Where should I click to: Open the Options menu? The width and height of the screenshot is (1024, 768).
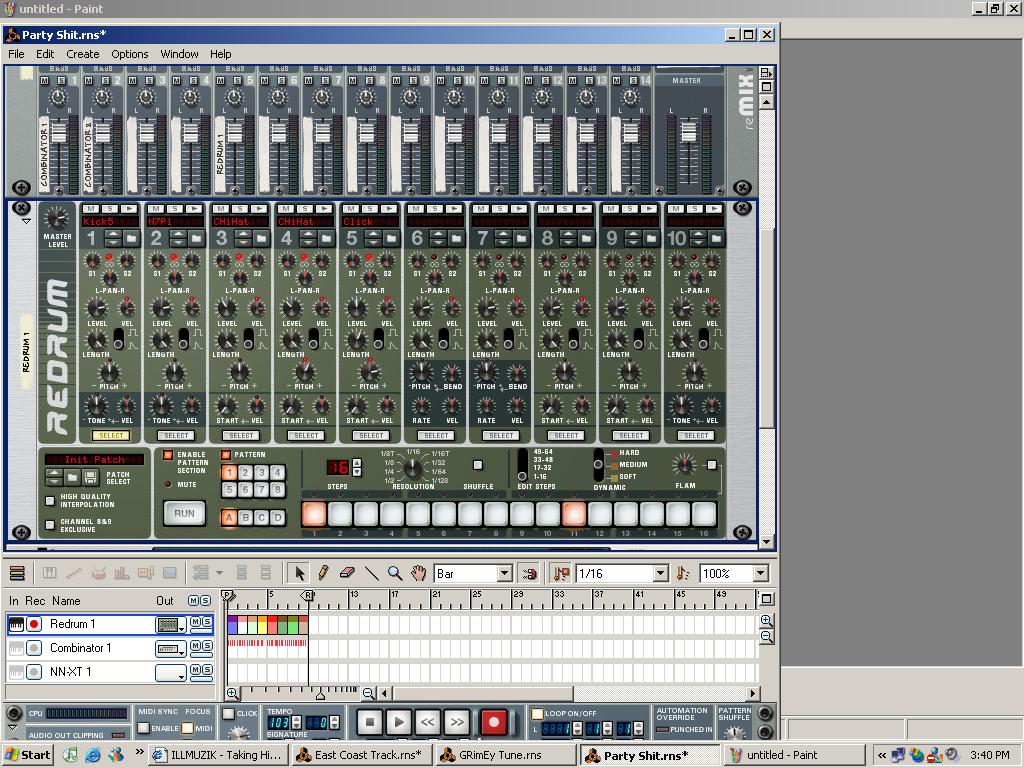[130, 54]
